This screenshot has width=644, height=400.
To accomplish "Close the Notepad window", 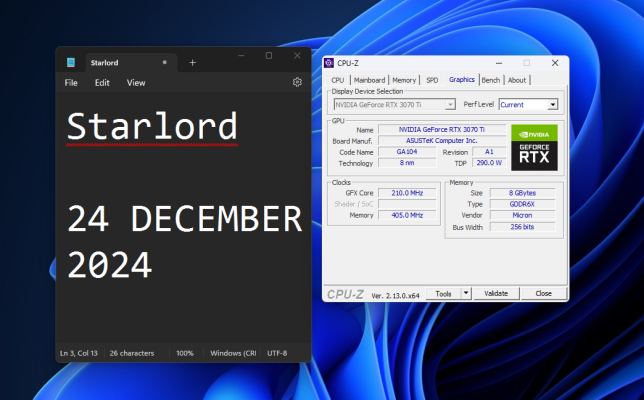I will (x=297, y=55).
